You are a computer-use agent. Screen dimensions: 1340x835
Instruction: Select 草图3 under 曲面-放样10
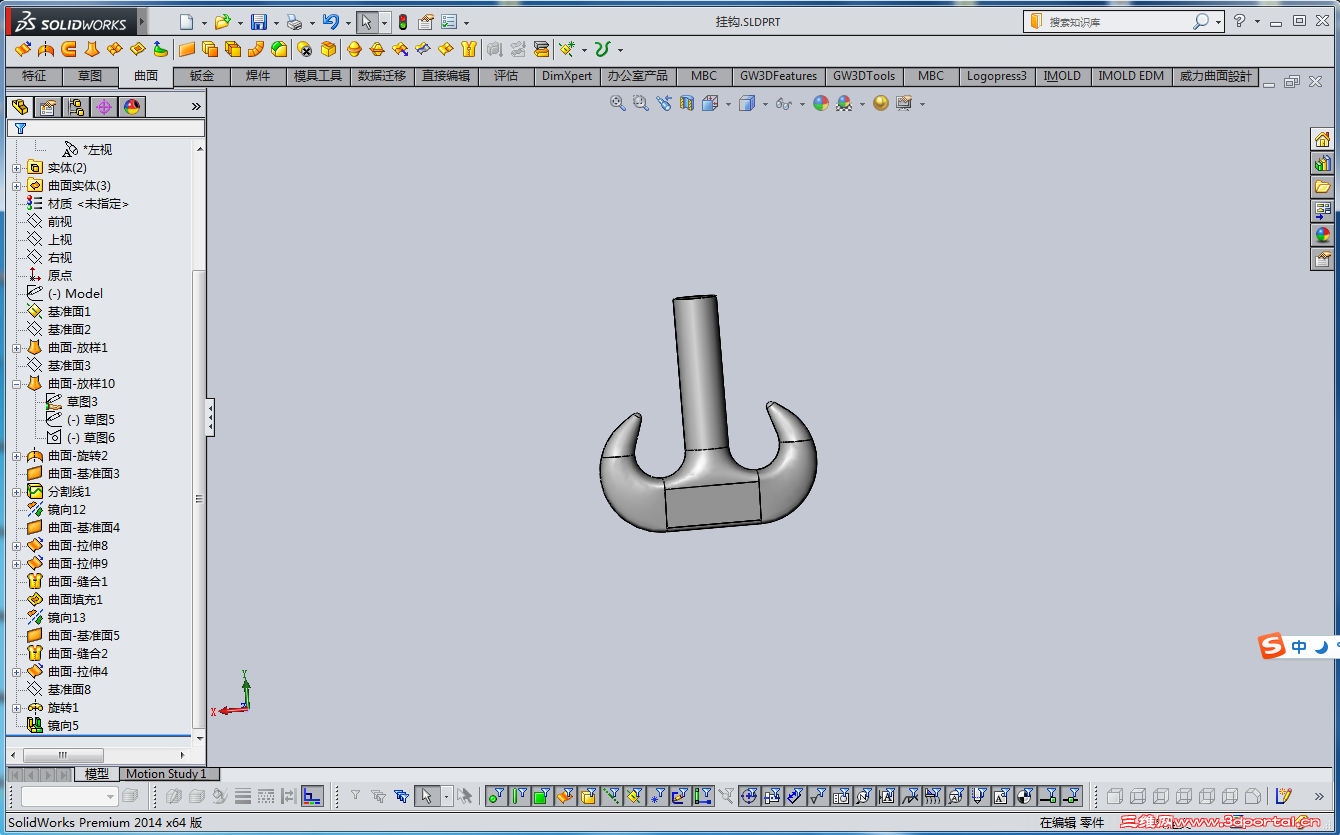click(x=72, y=402)
